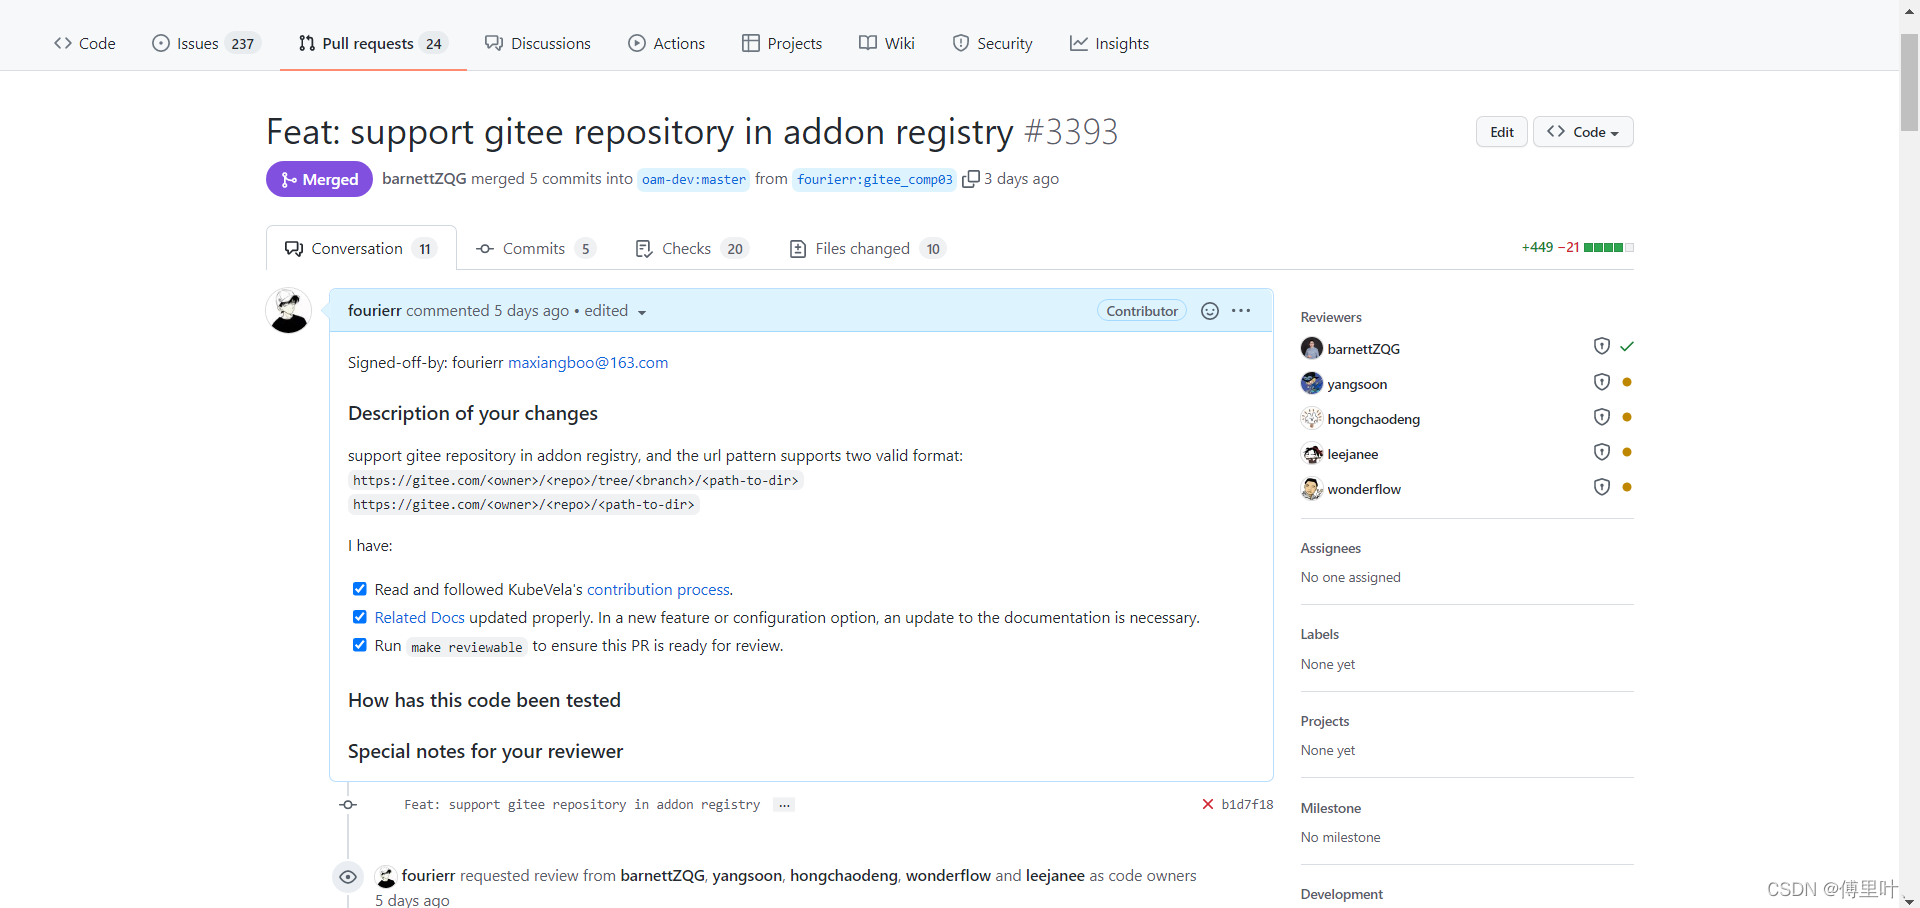Click the first gitee URL pattern code snippet

click(x=576, y=481)
